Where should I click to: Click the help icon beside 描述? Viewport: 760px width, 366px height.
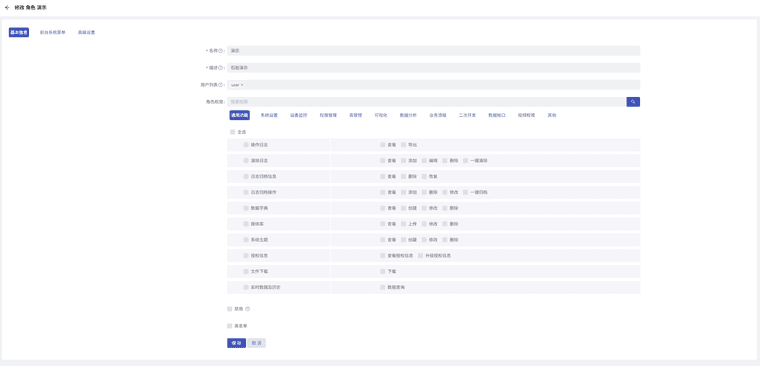coord(221,68)
